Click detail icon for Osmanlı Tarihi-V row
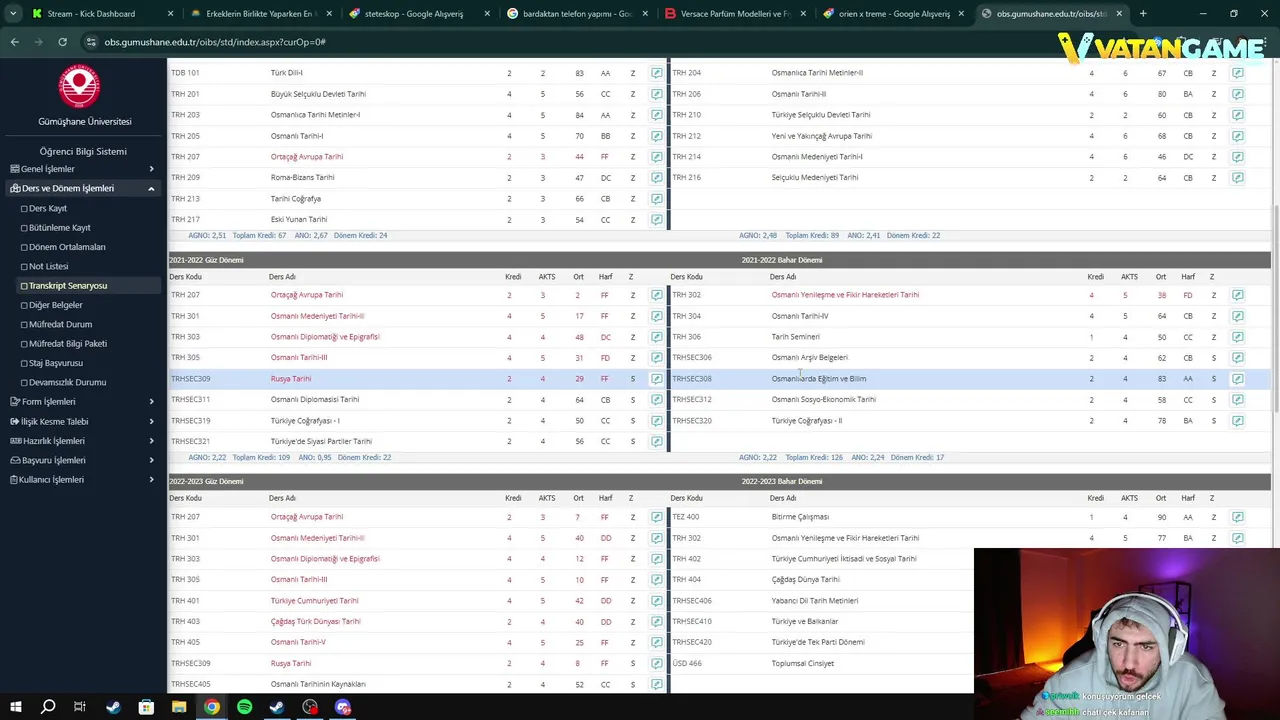The width and height of the screenshot is (1280, 720). coord(656,643)
